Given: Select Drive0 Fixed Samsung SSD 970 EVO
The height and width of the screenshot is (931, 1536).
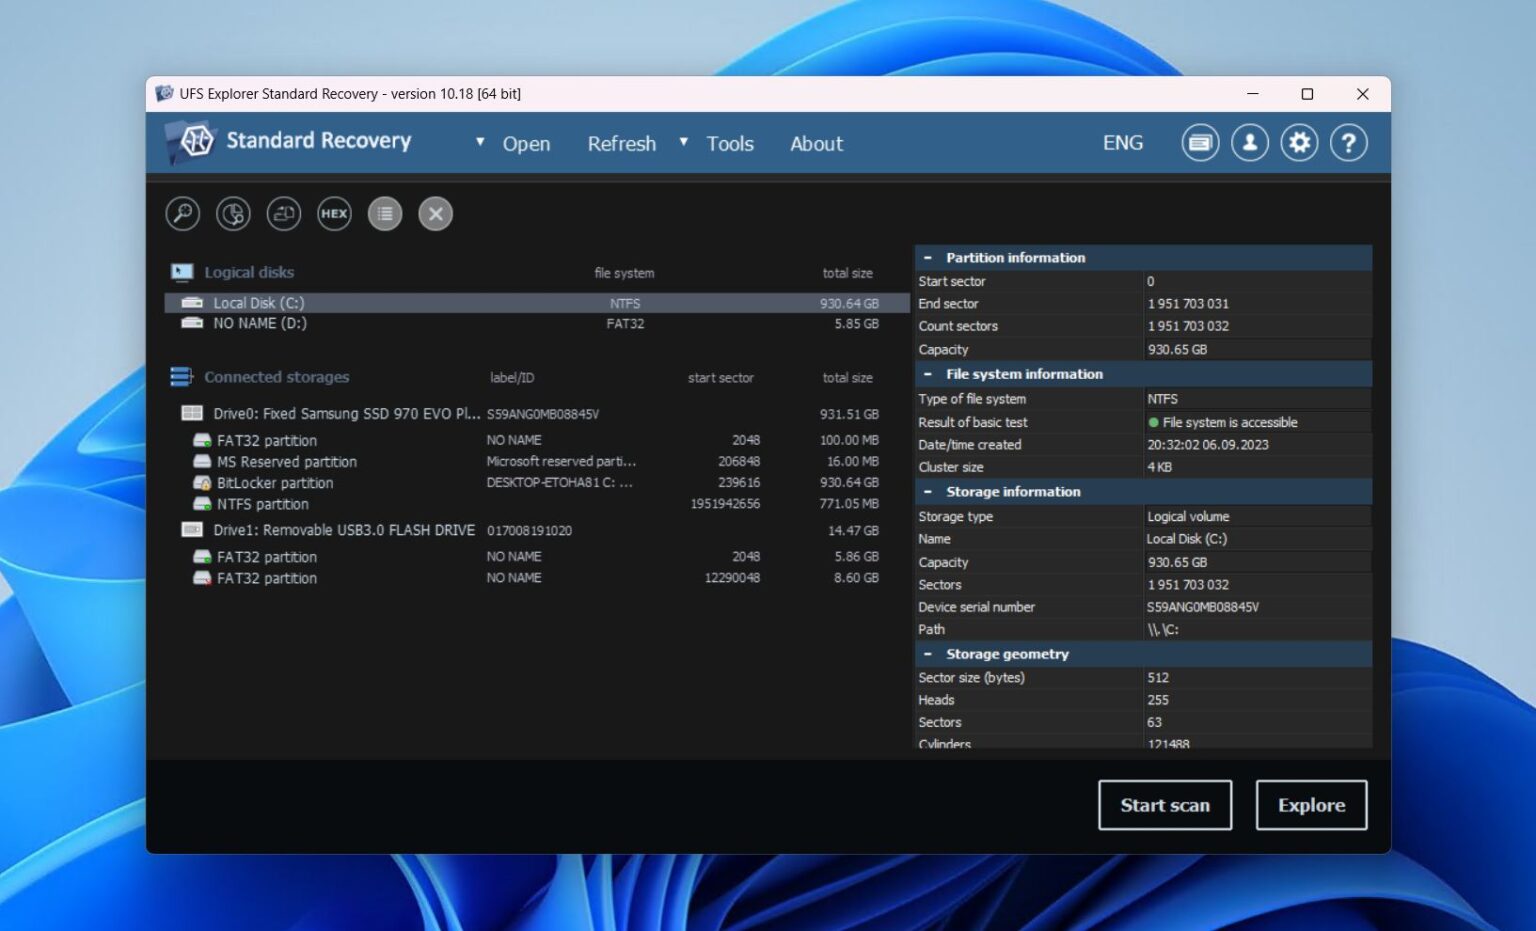Looking at the screenshot, I should tap(537, 413).
